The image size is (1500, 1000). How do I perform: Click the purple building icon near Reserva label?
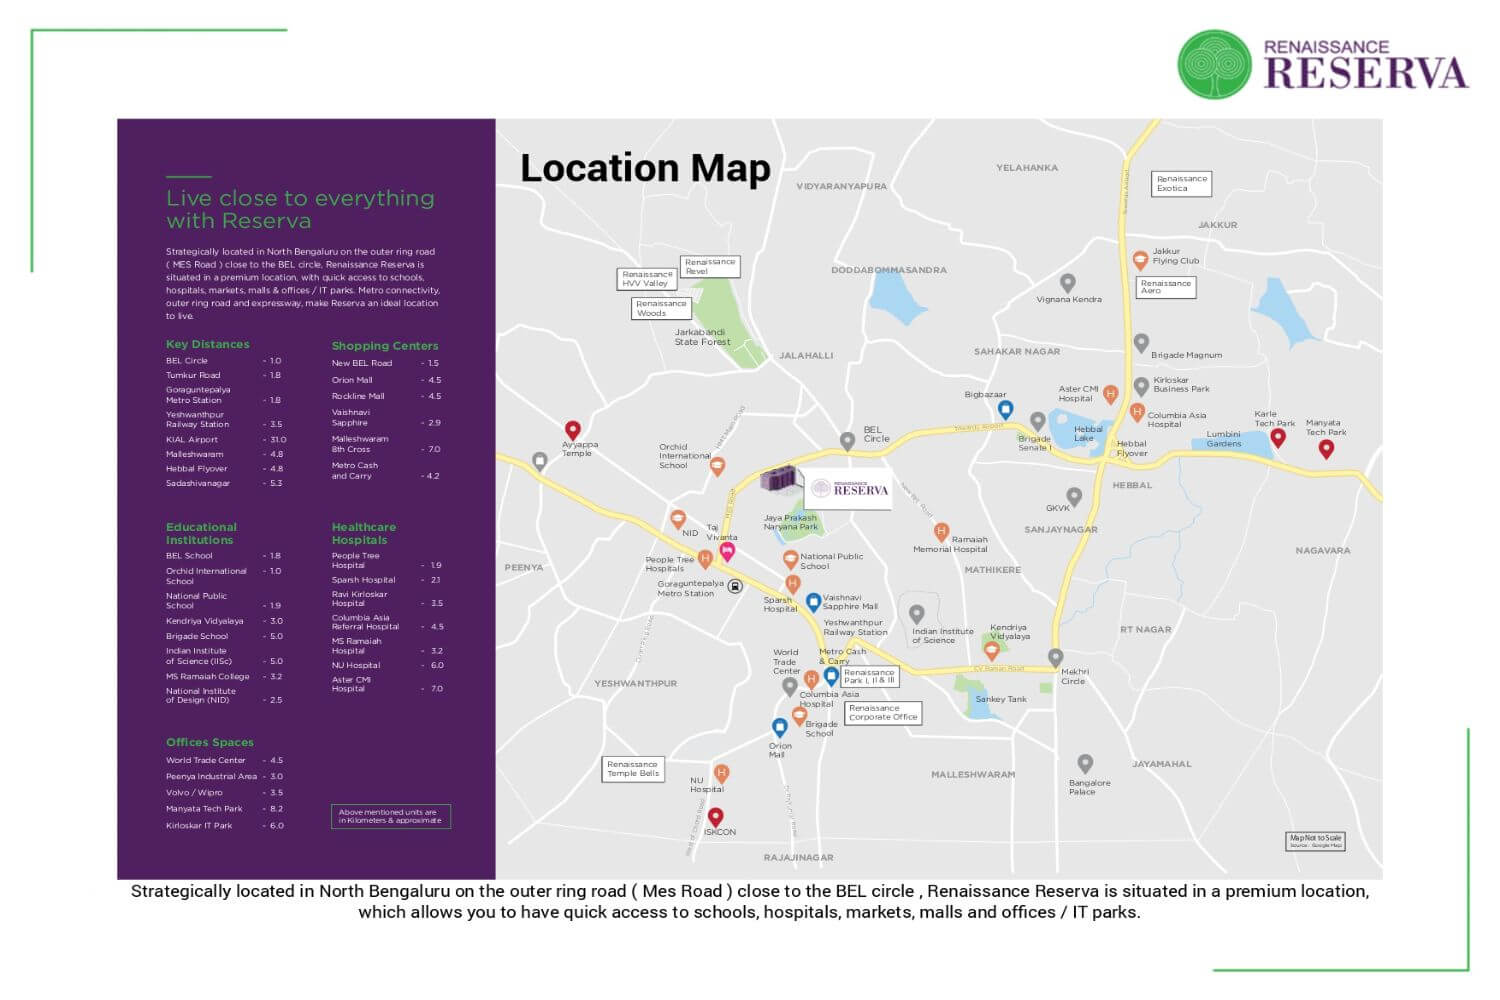pyautogui.click(x=781, y=480)
